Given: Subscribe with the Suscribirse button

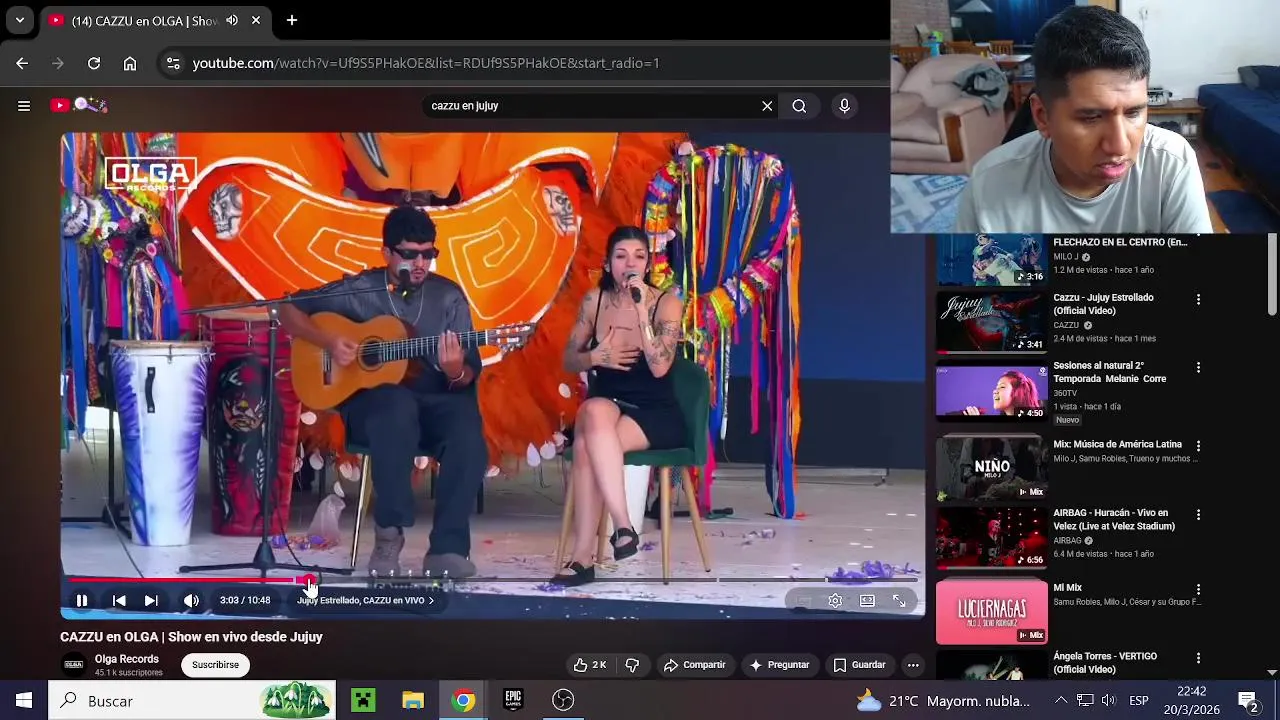Looking at the screenshot, I should pyautogui.click(x=215, y=665).
